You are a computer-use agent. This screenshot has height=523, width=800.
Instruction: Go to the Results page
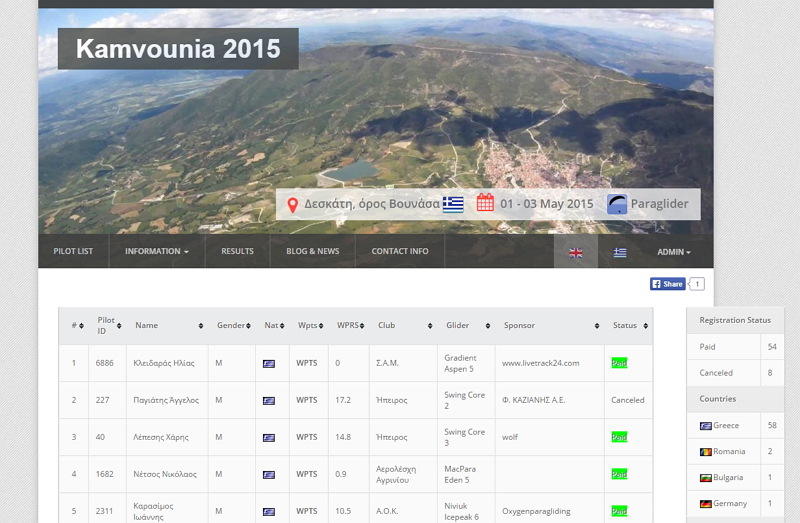click(x=237, y=251)
